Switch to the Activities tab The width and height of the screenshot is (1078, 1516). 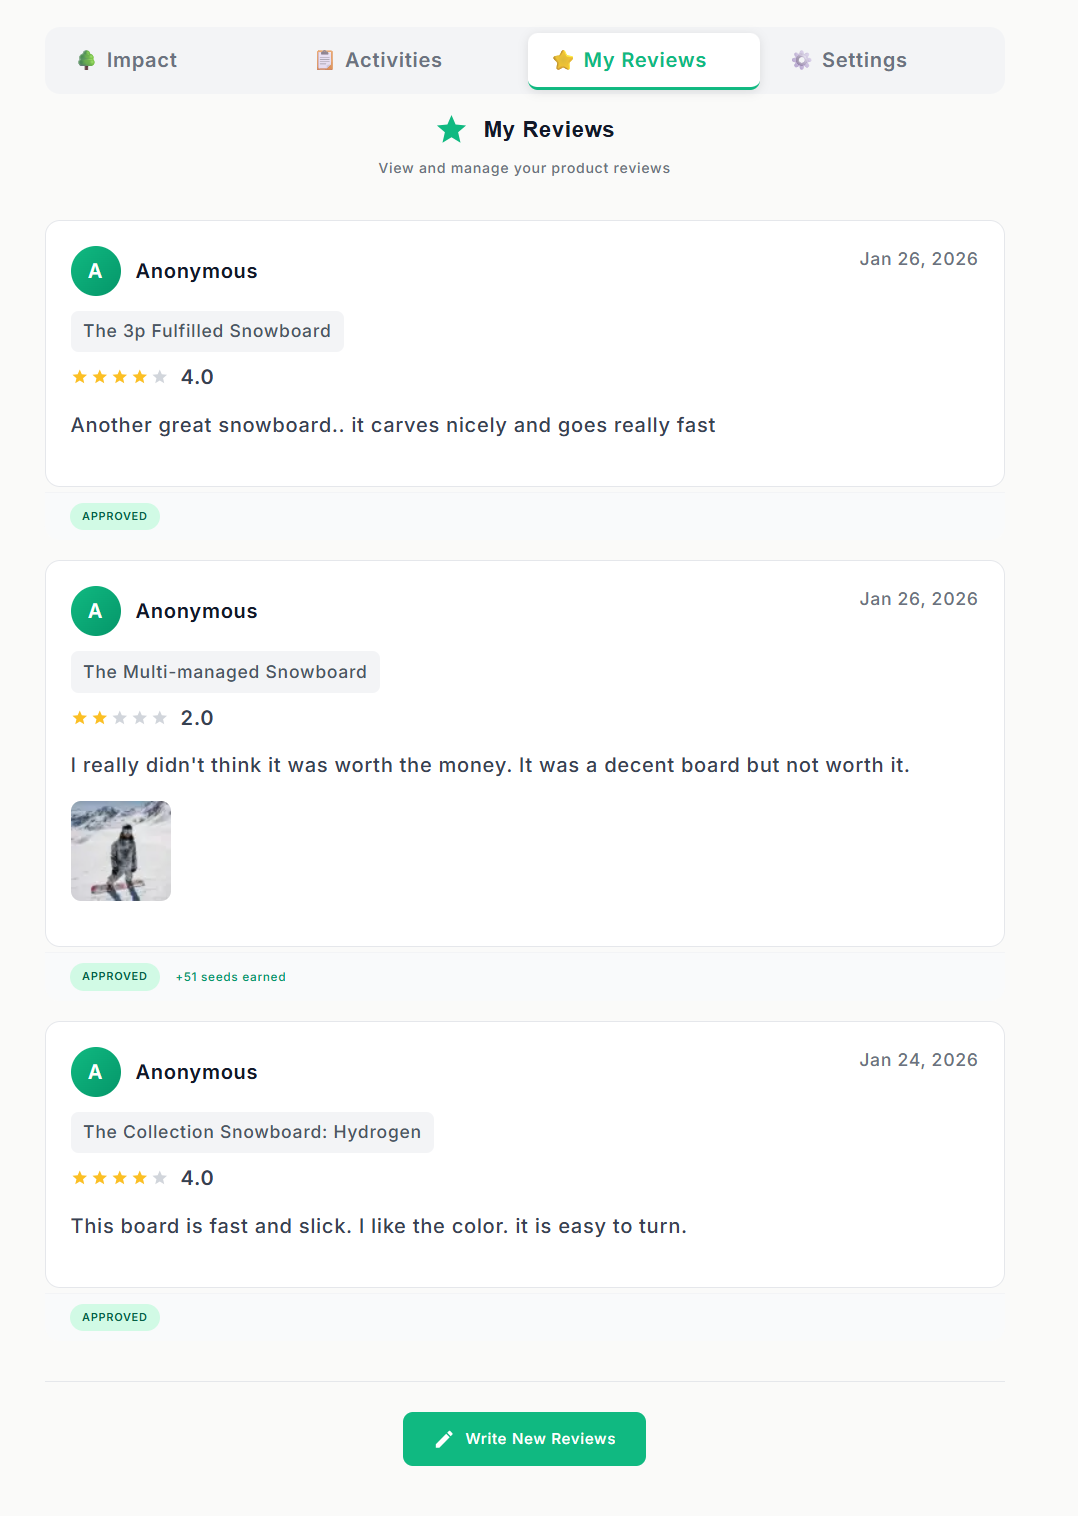393,60
